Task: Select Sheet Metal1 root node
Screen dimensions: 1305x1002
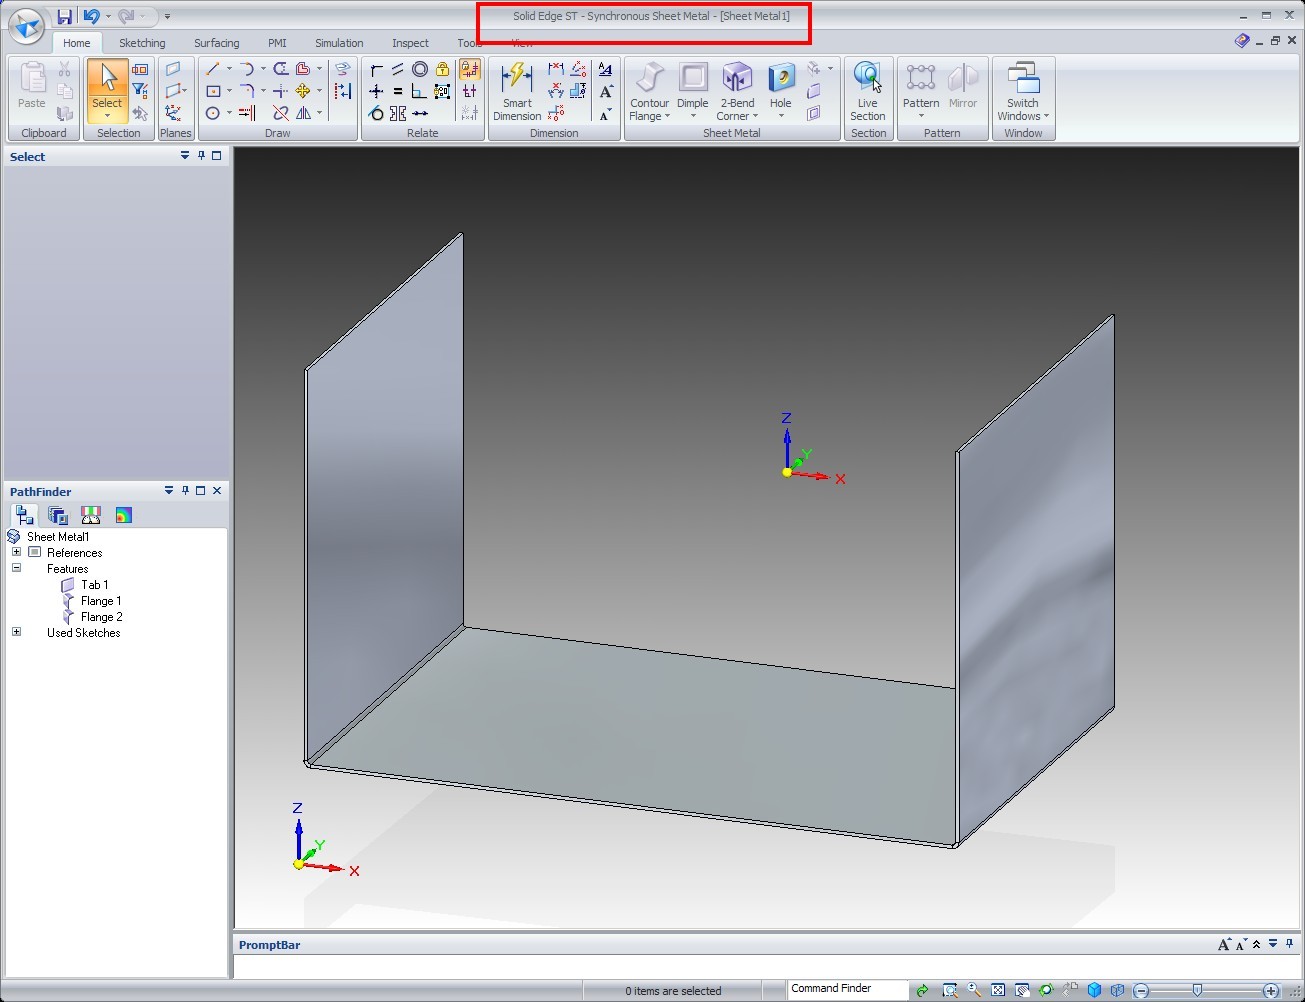Action: pyautogui.click(x=58, y=537)
